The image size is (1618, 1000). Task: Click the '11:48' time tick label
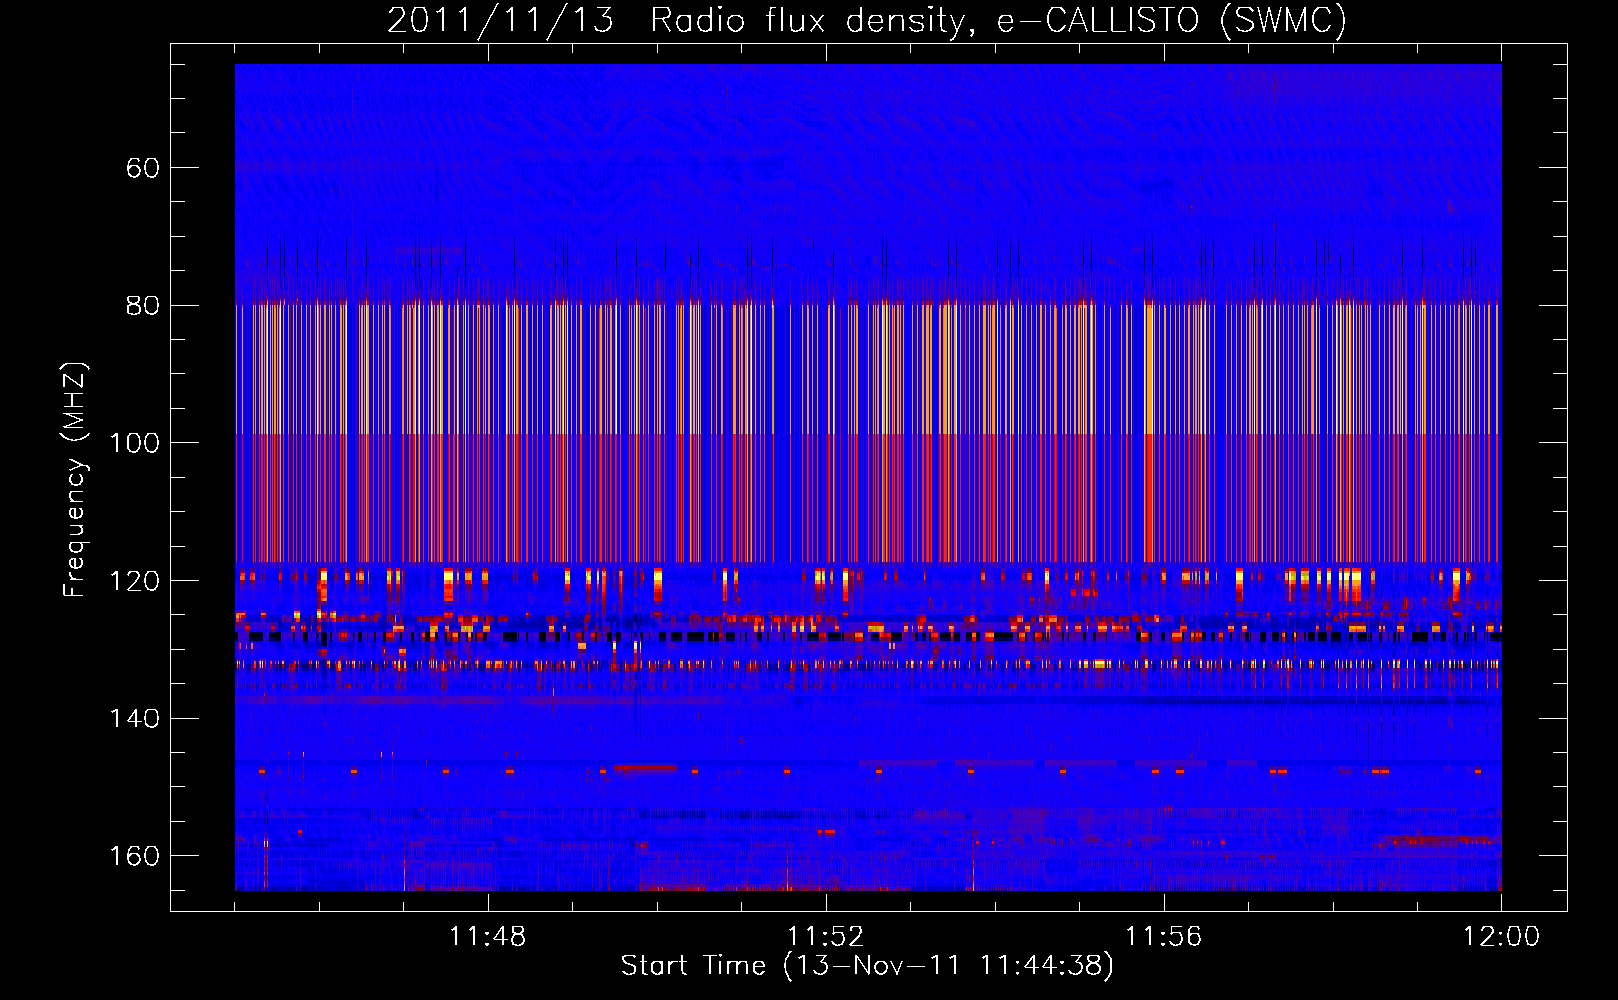488,937
